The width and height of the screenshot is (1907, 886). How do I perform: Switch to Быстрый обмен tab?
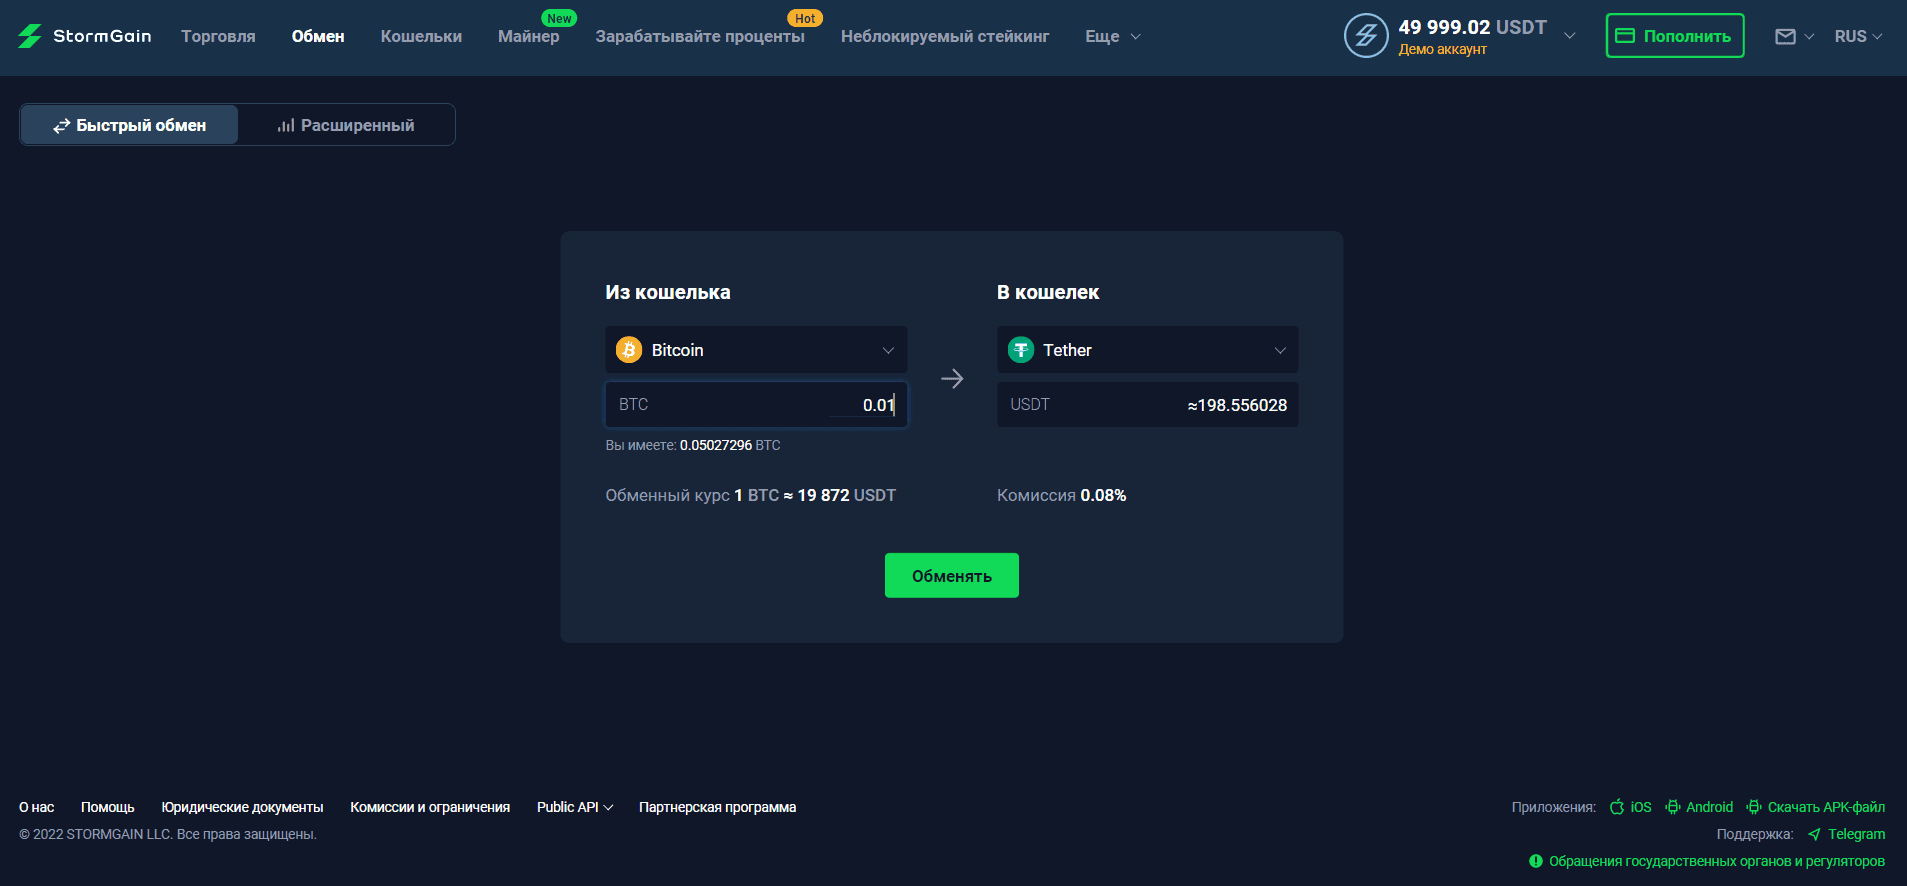pyautogui.click(x=129, y=125)
